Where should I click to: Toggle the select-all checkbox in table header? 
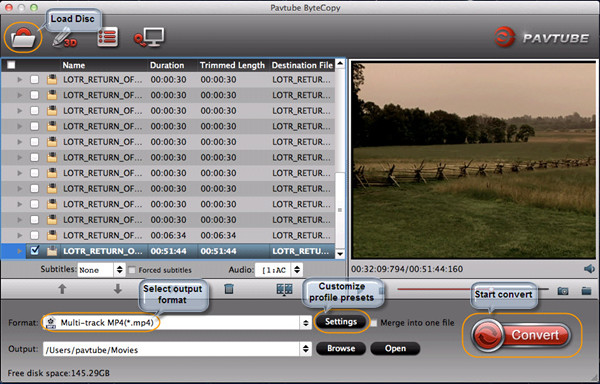pos(11,65)
